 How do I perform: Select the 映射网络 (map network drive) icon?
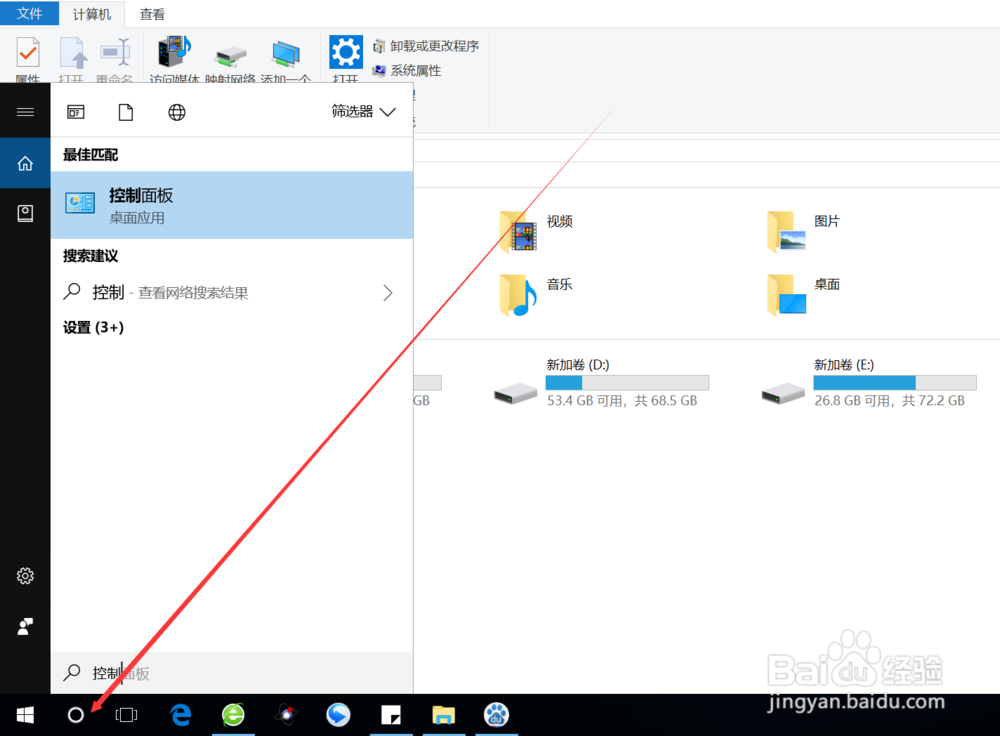pyautogui.click(x=230, y=50)
